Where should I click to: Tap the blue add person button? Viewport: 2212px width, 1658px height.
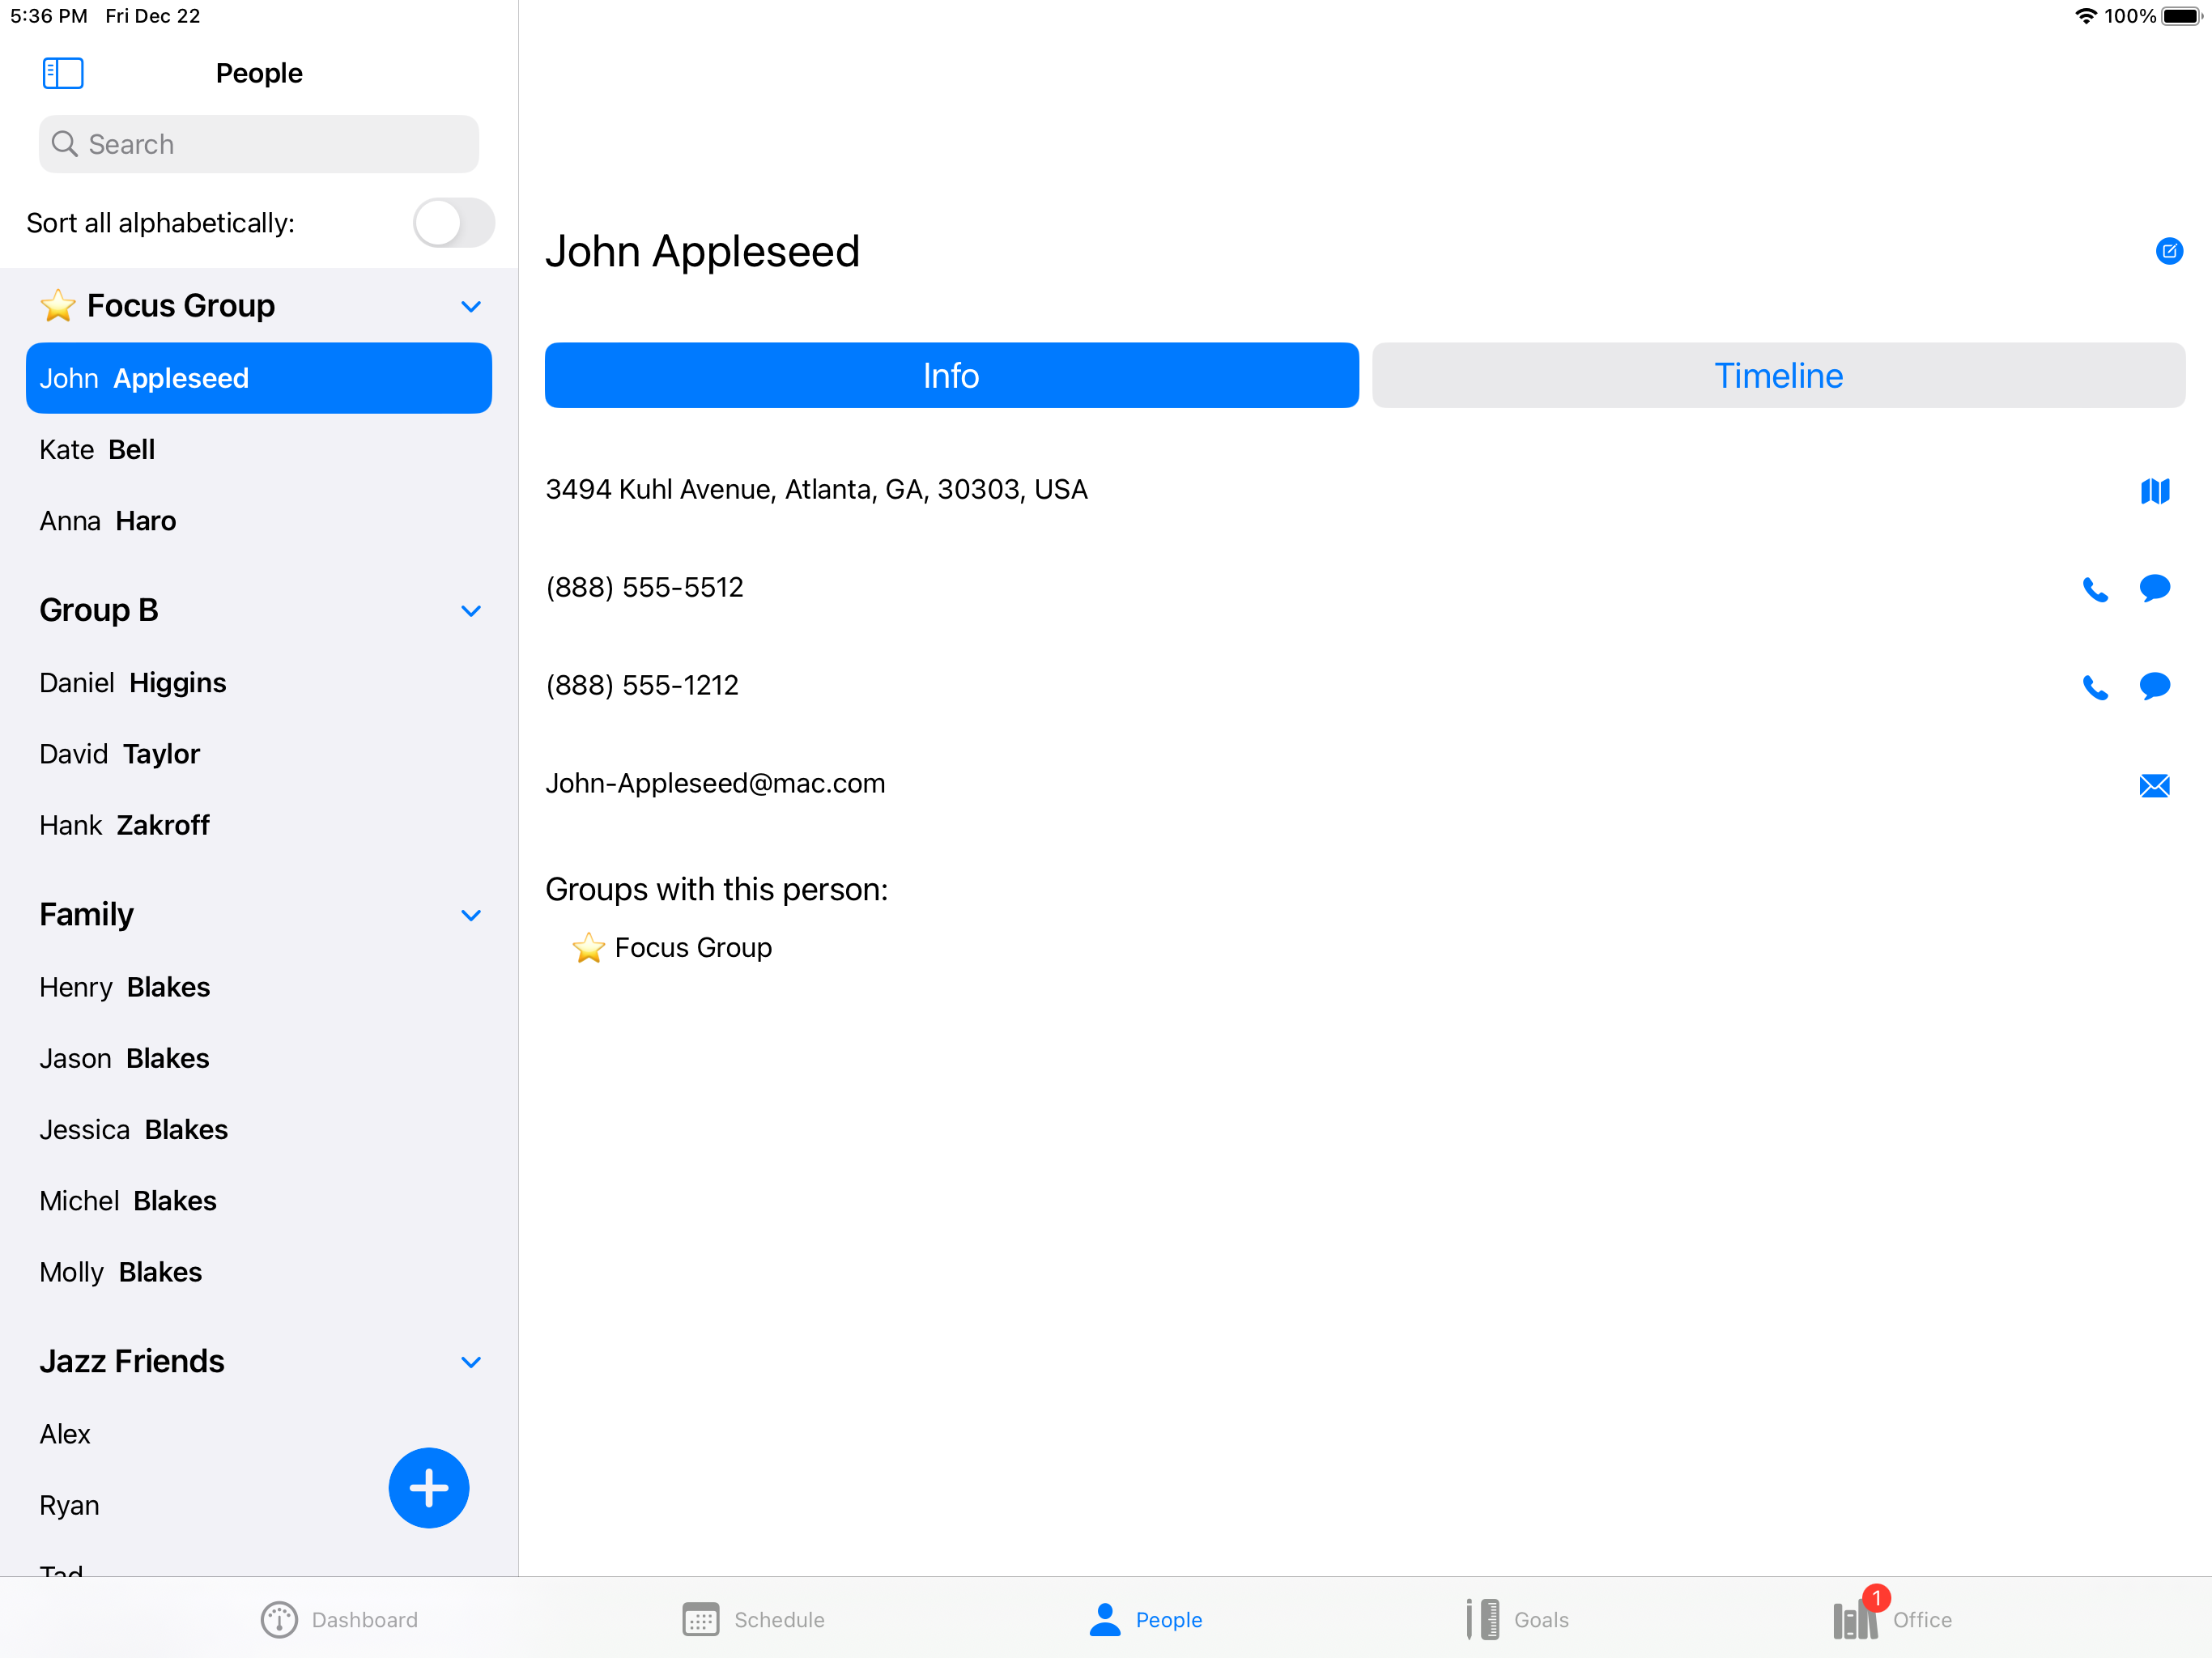(x=428, y=1487)
